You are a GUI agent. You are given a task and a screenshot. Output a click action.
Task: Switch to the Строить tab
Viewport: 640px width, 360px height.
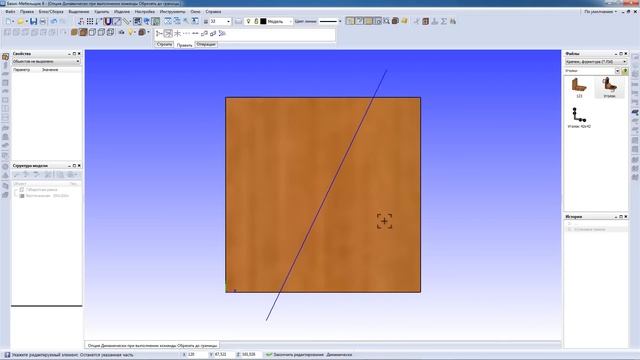164,44
